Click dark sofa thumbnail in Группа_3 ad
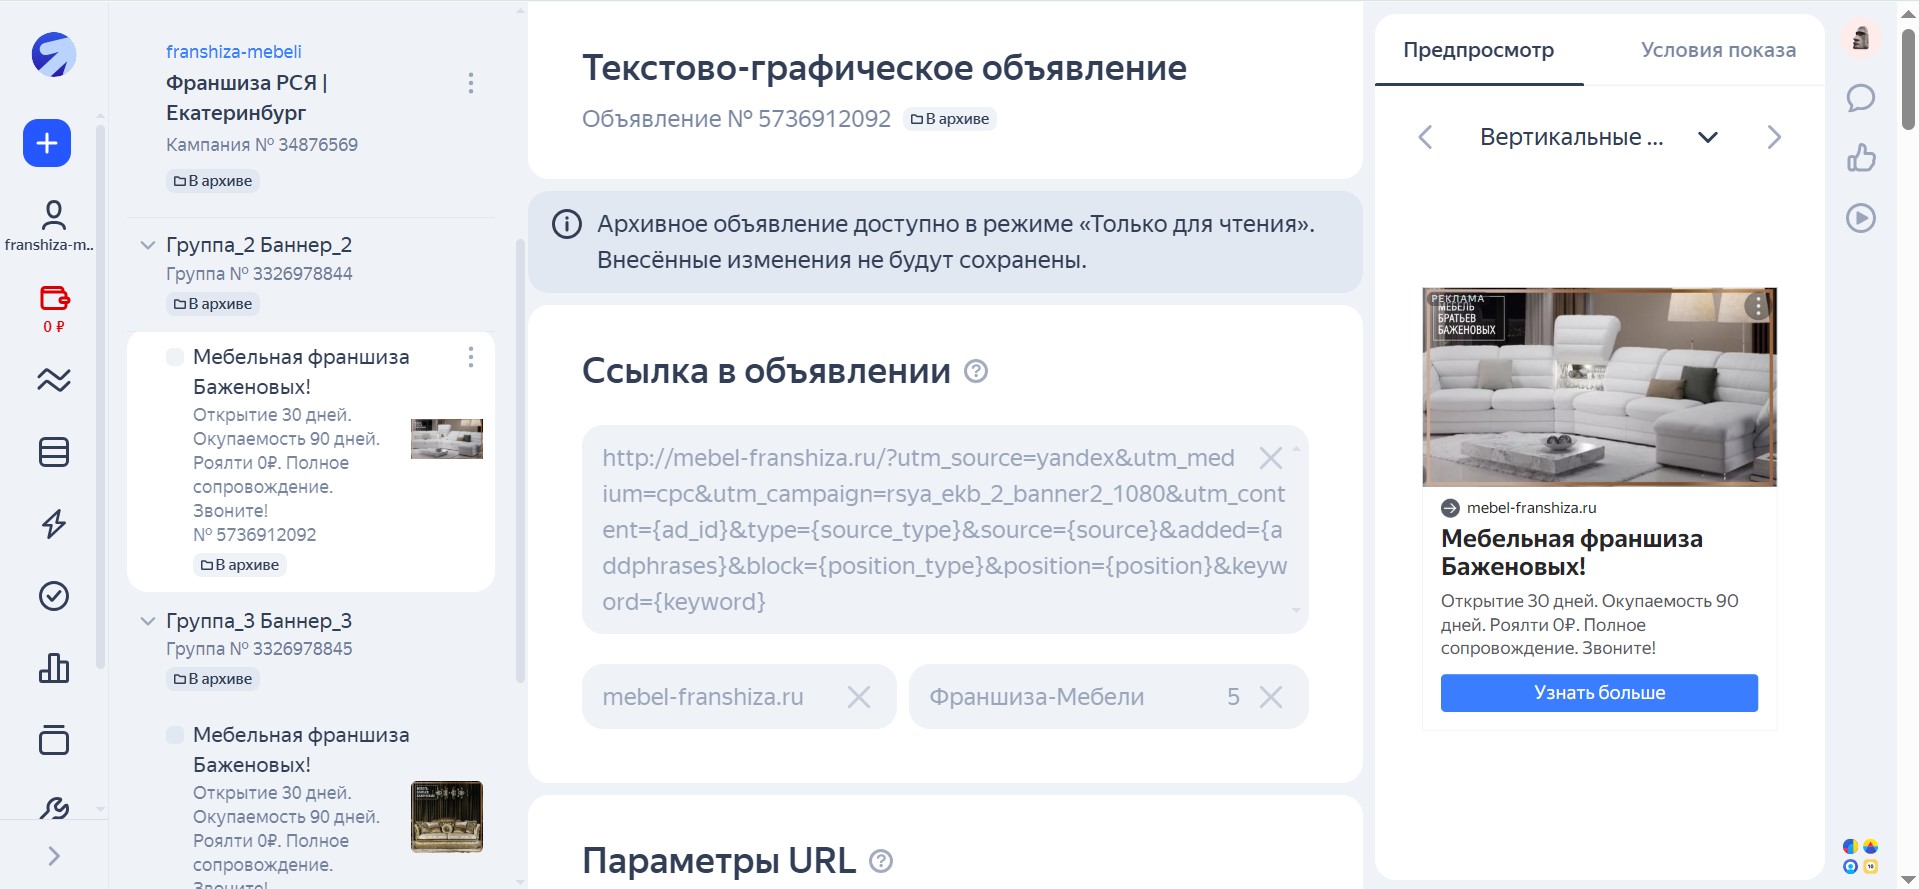 [x=447, y=817]
